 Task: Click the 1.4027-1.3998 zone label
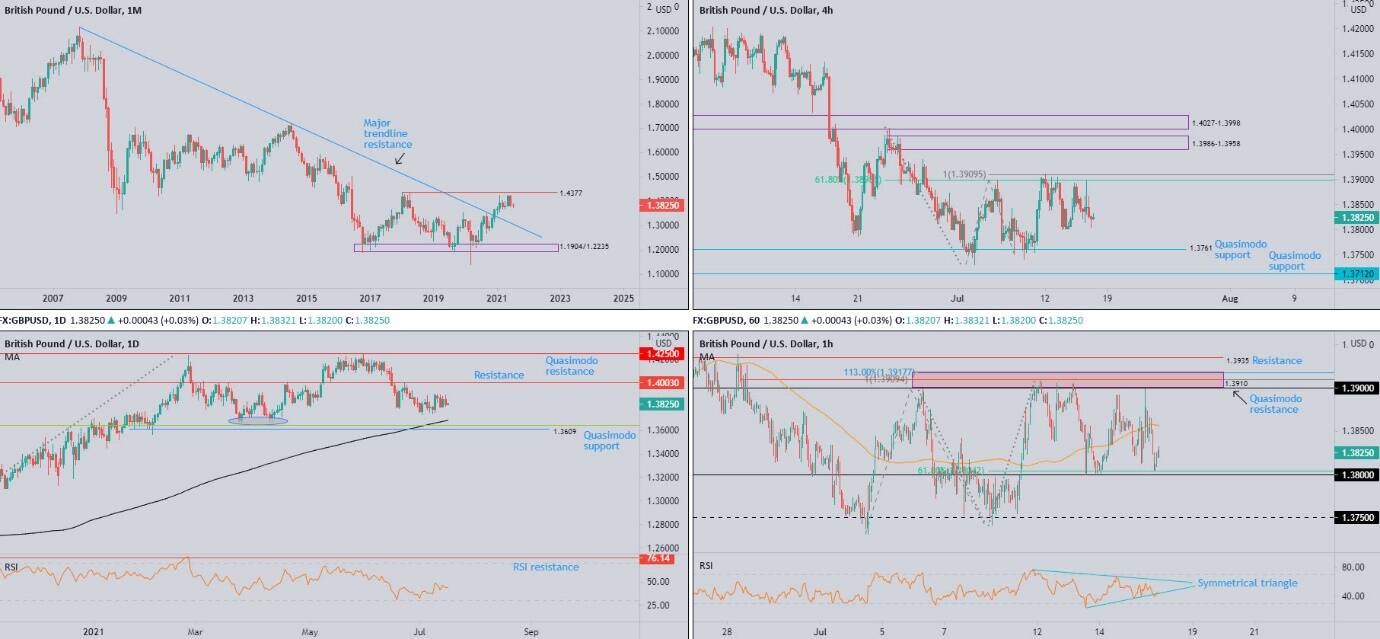point(1217,122)
